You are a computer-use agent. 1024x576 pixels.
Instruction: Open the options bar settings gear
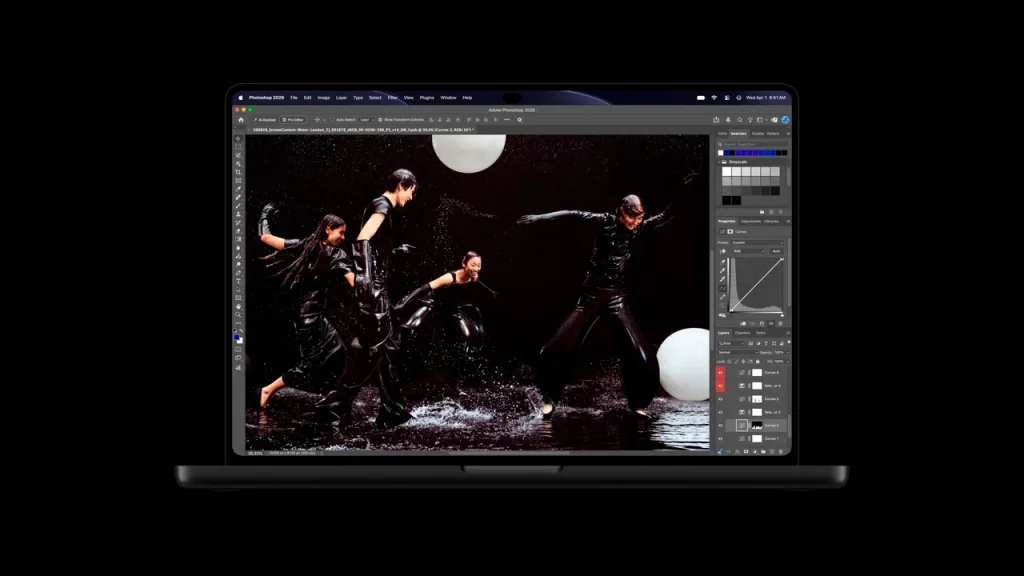pos(520,120)
